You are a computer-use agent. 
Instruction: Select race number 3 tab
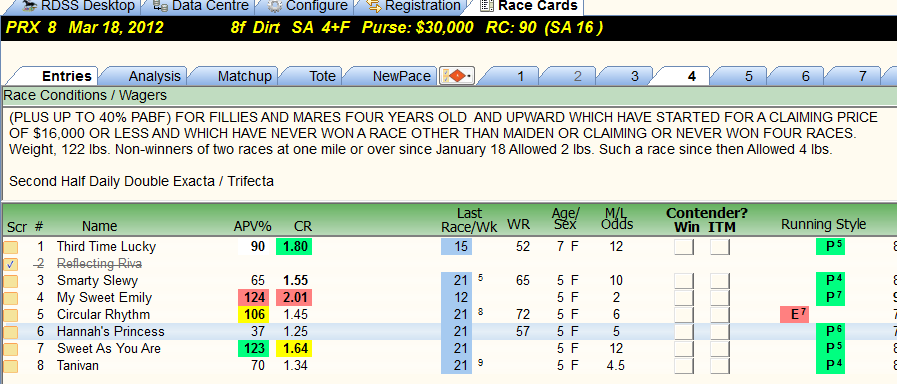click(x=626, y=76)
